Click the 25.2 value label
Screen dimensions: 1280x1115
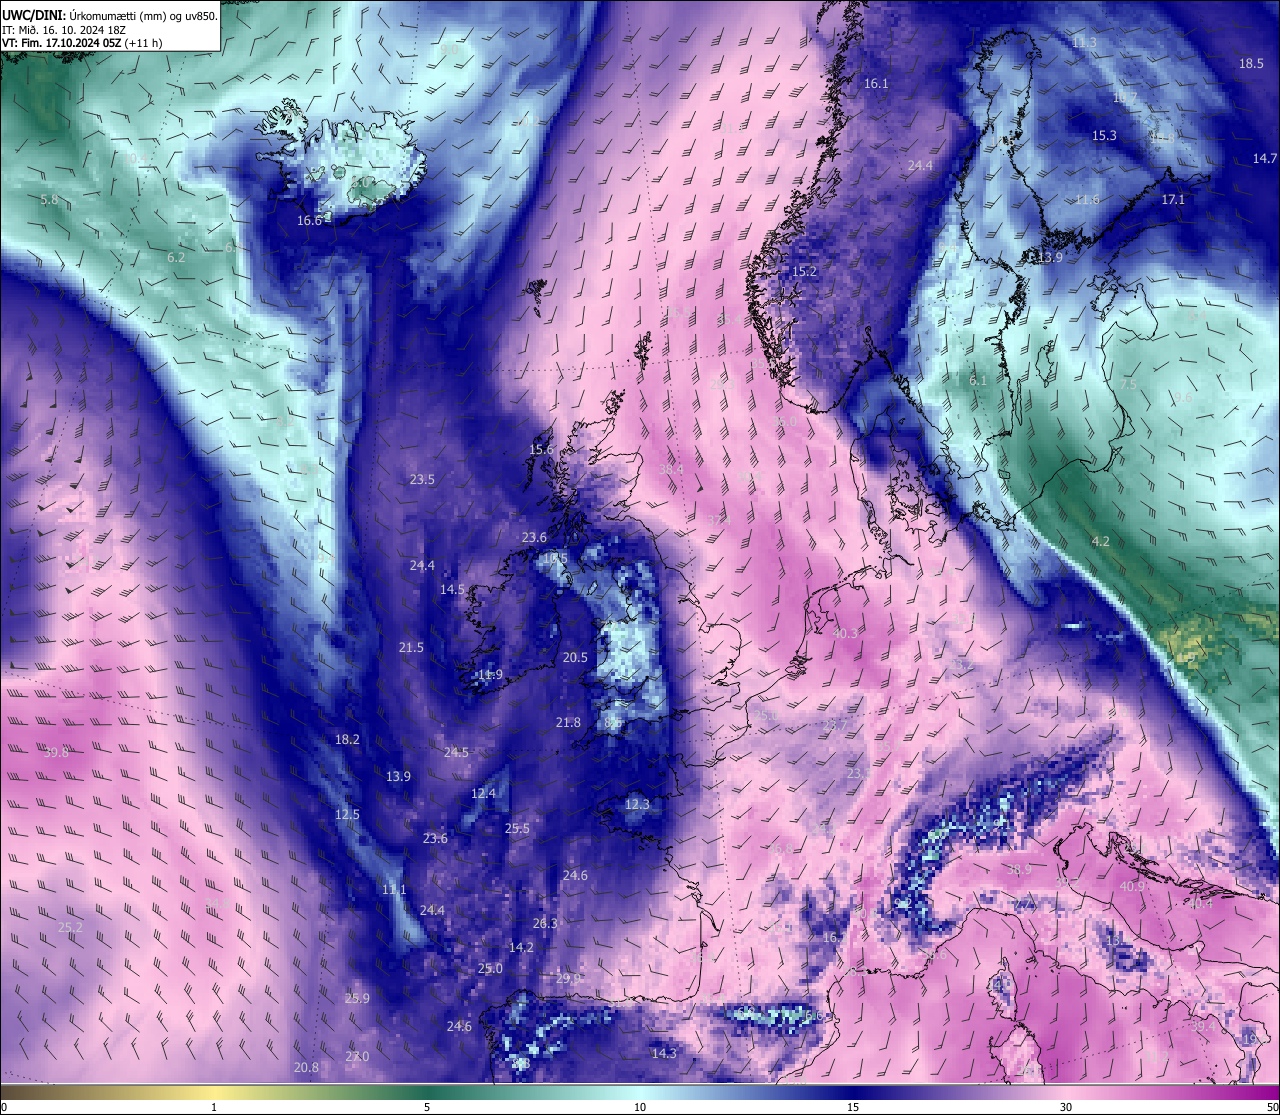70,927
